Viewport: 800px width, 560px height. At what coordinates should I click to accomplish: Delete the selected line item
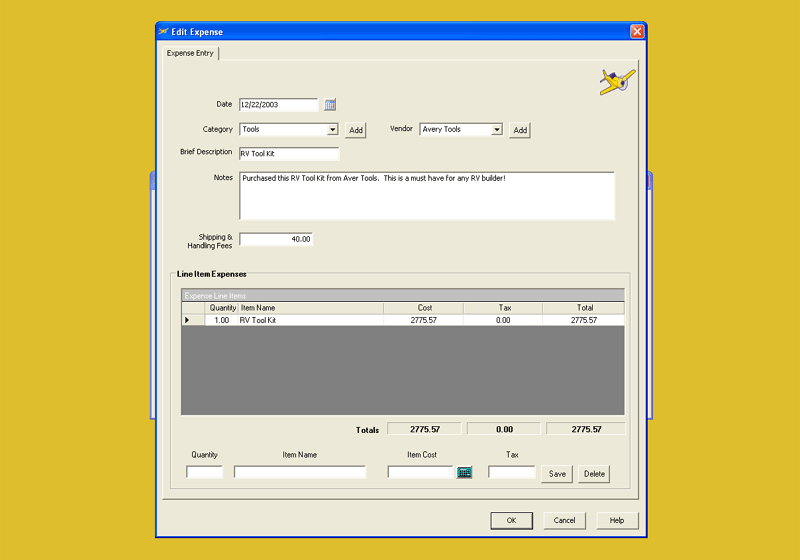click(x=594, y=474)
